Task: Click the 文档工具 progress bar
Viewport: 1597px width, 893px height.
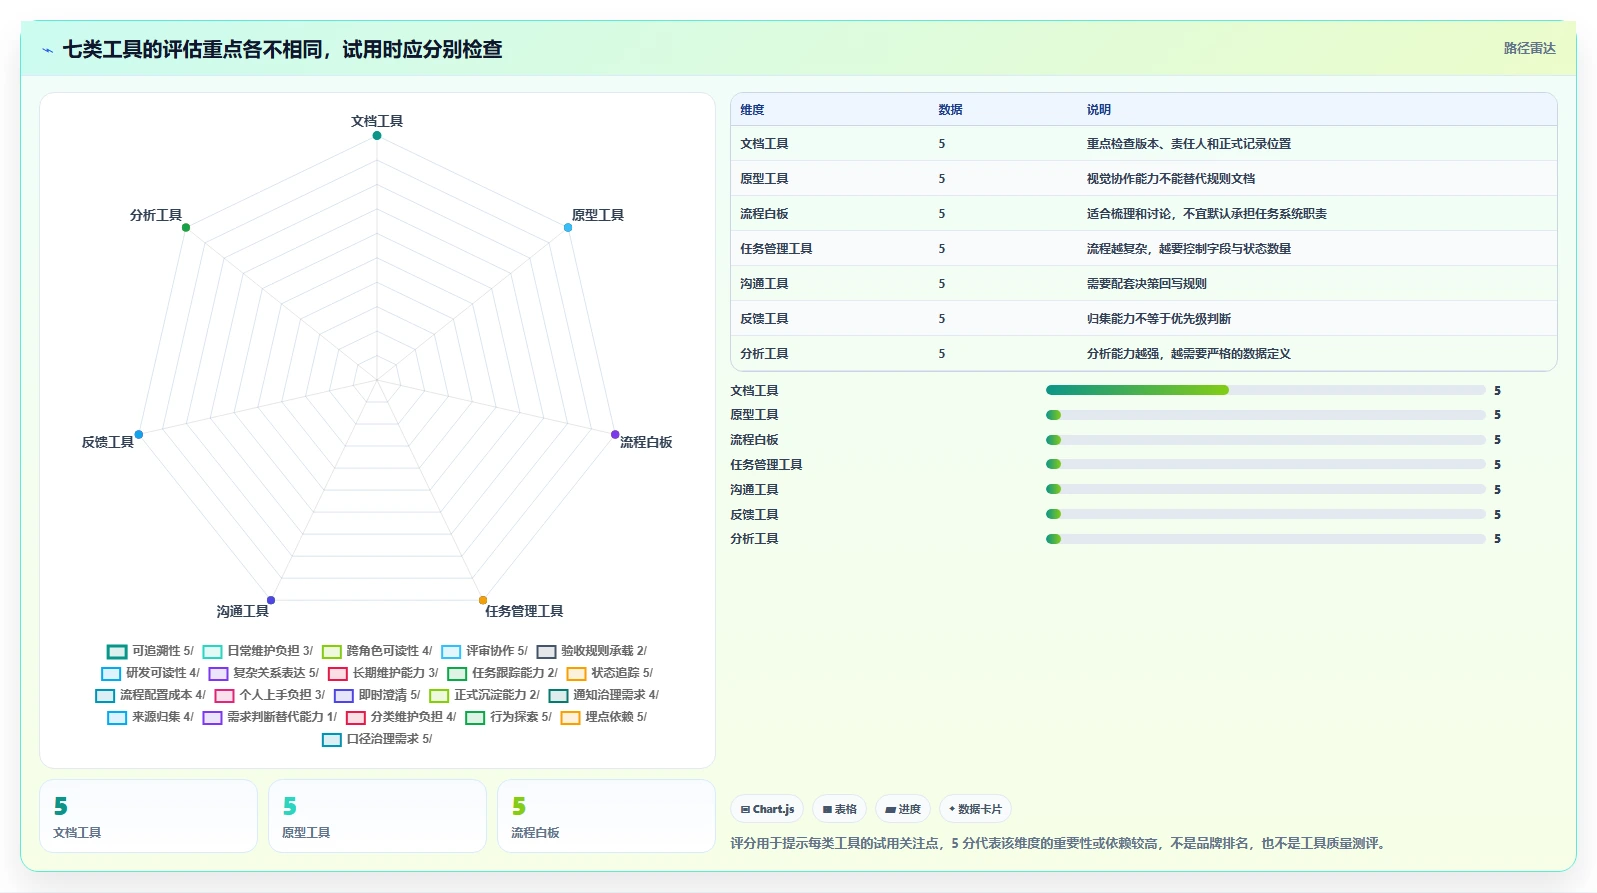Action: [1265, 390]
